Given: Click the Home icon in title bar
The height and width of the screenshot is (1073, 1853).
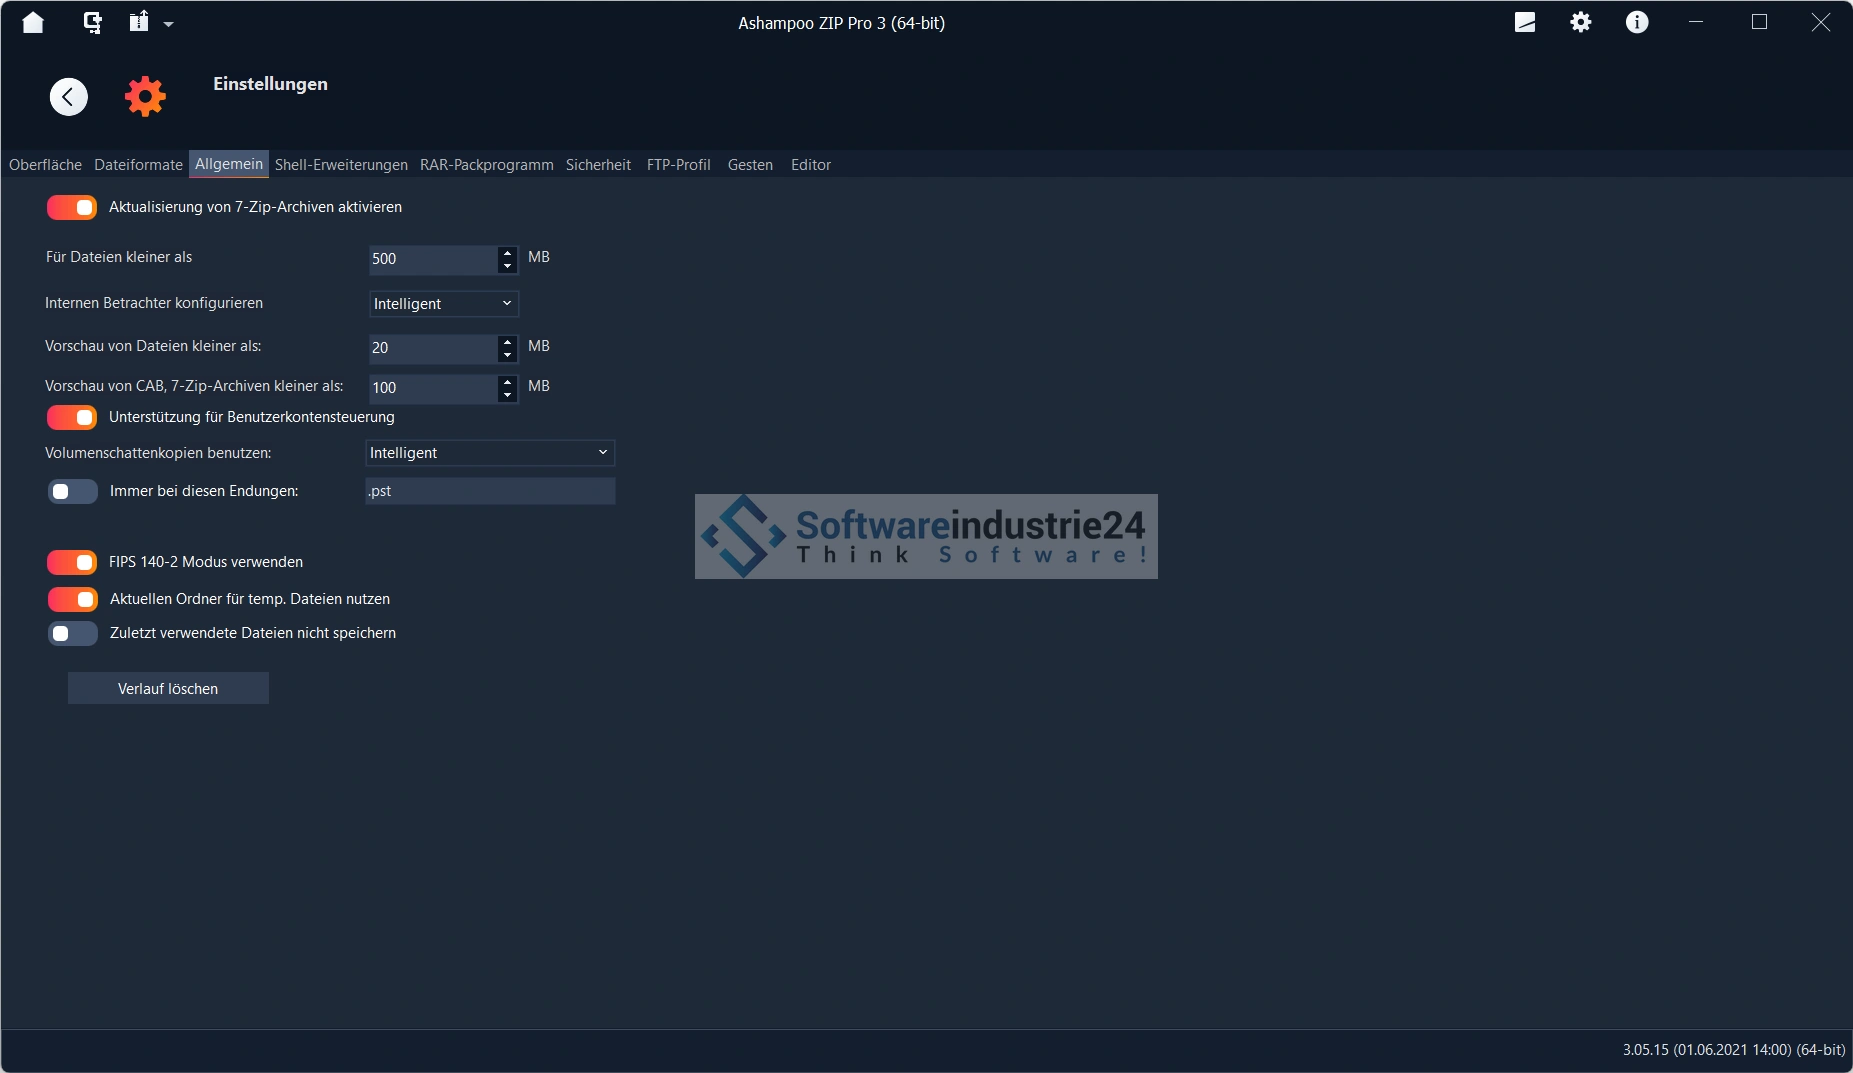Looking at the screenshot, I should (x=33, y=22).
